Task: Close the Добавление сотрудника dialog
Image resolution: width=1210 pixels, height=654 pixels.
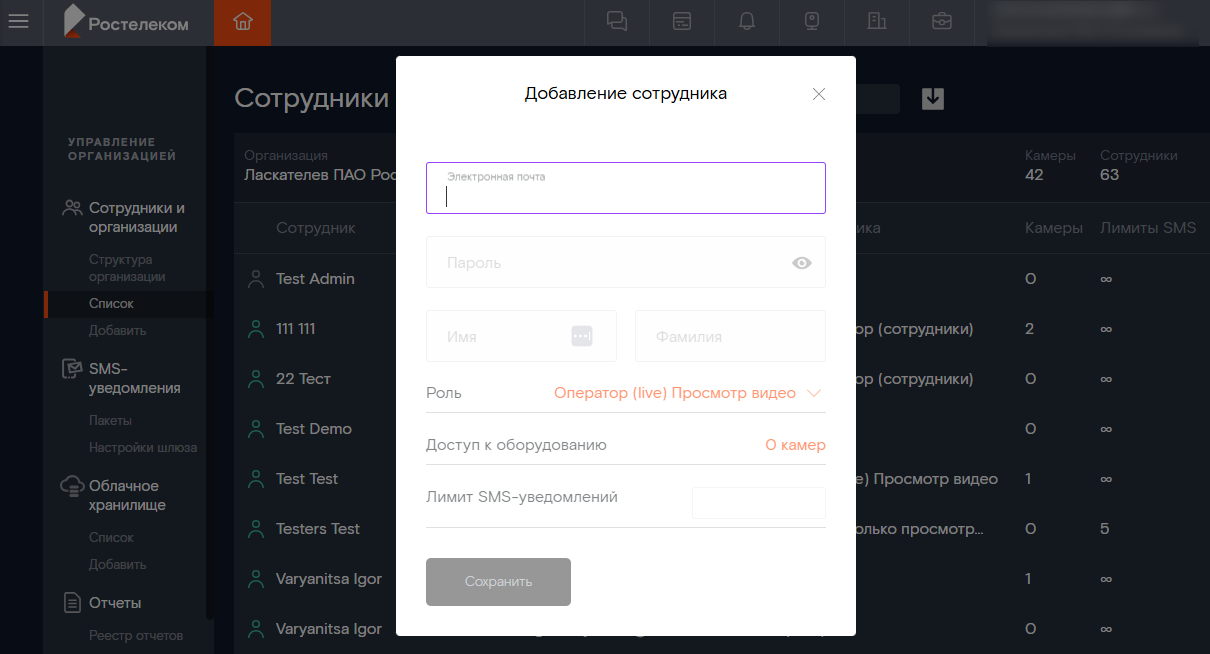Action: coord(819,94)
